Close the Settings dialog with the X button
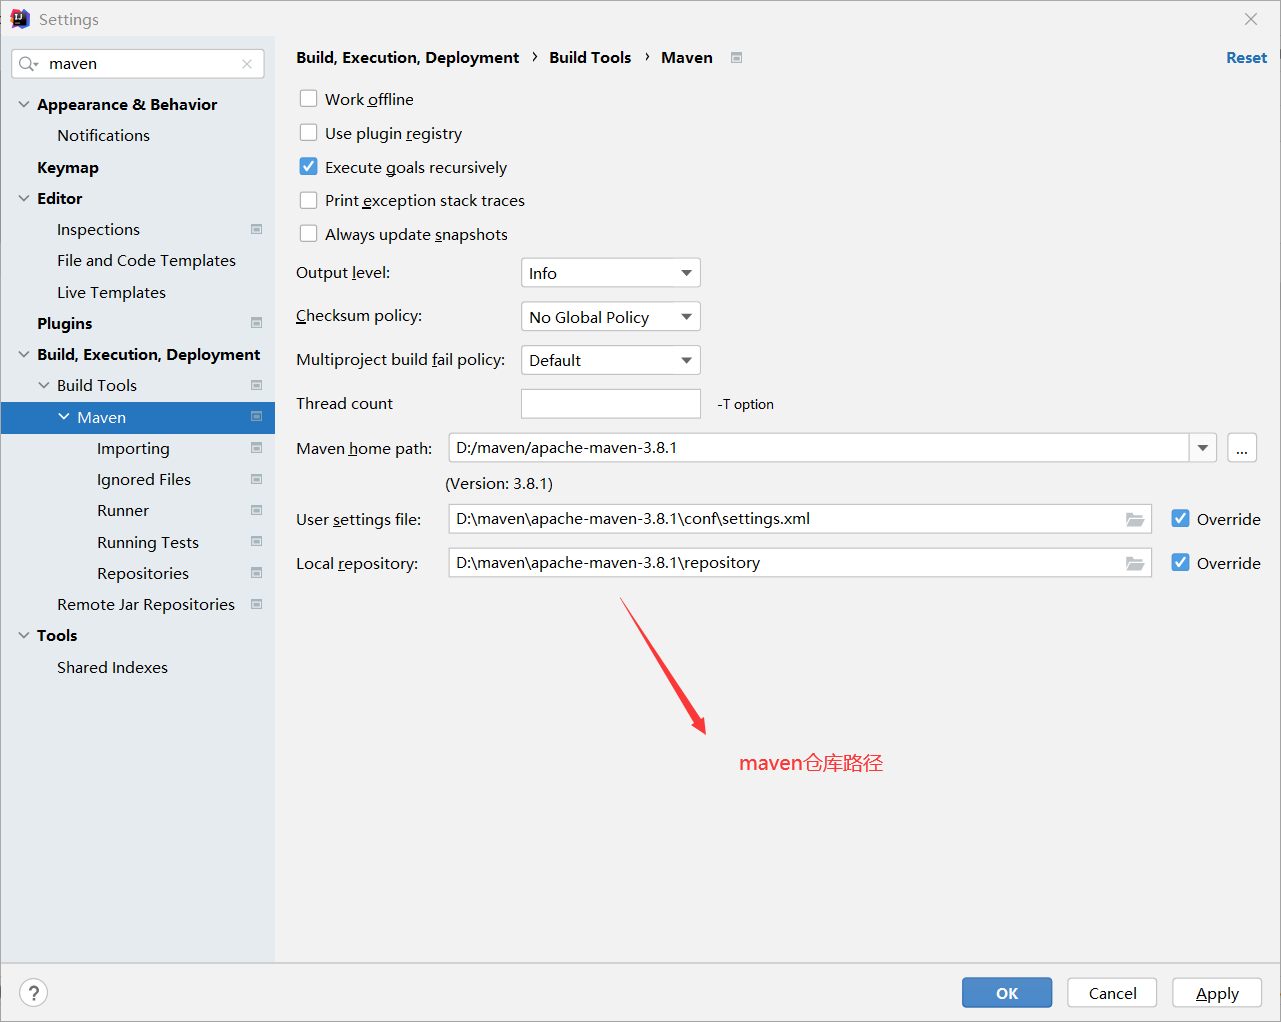 [1251, 19]
